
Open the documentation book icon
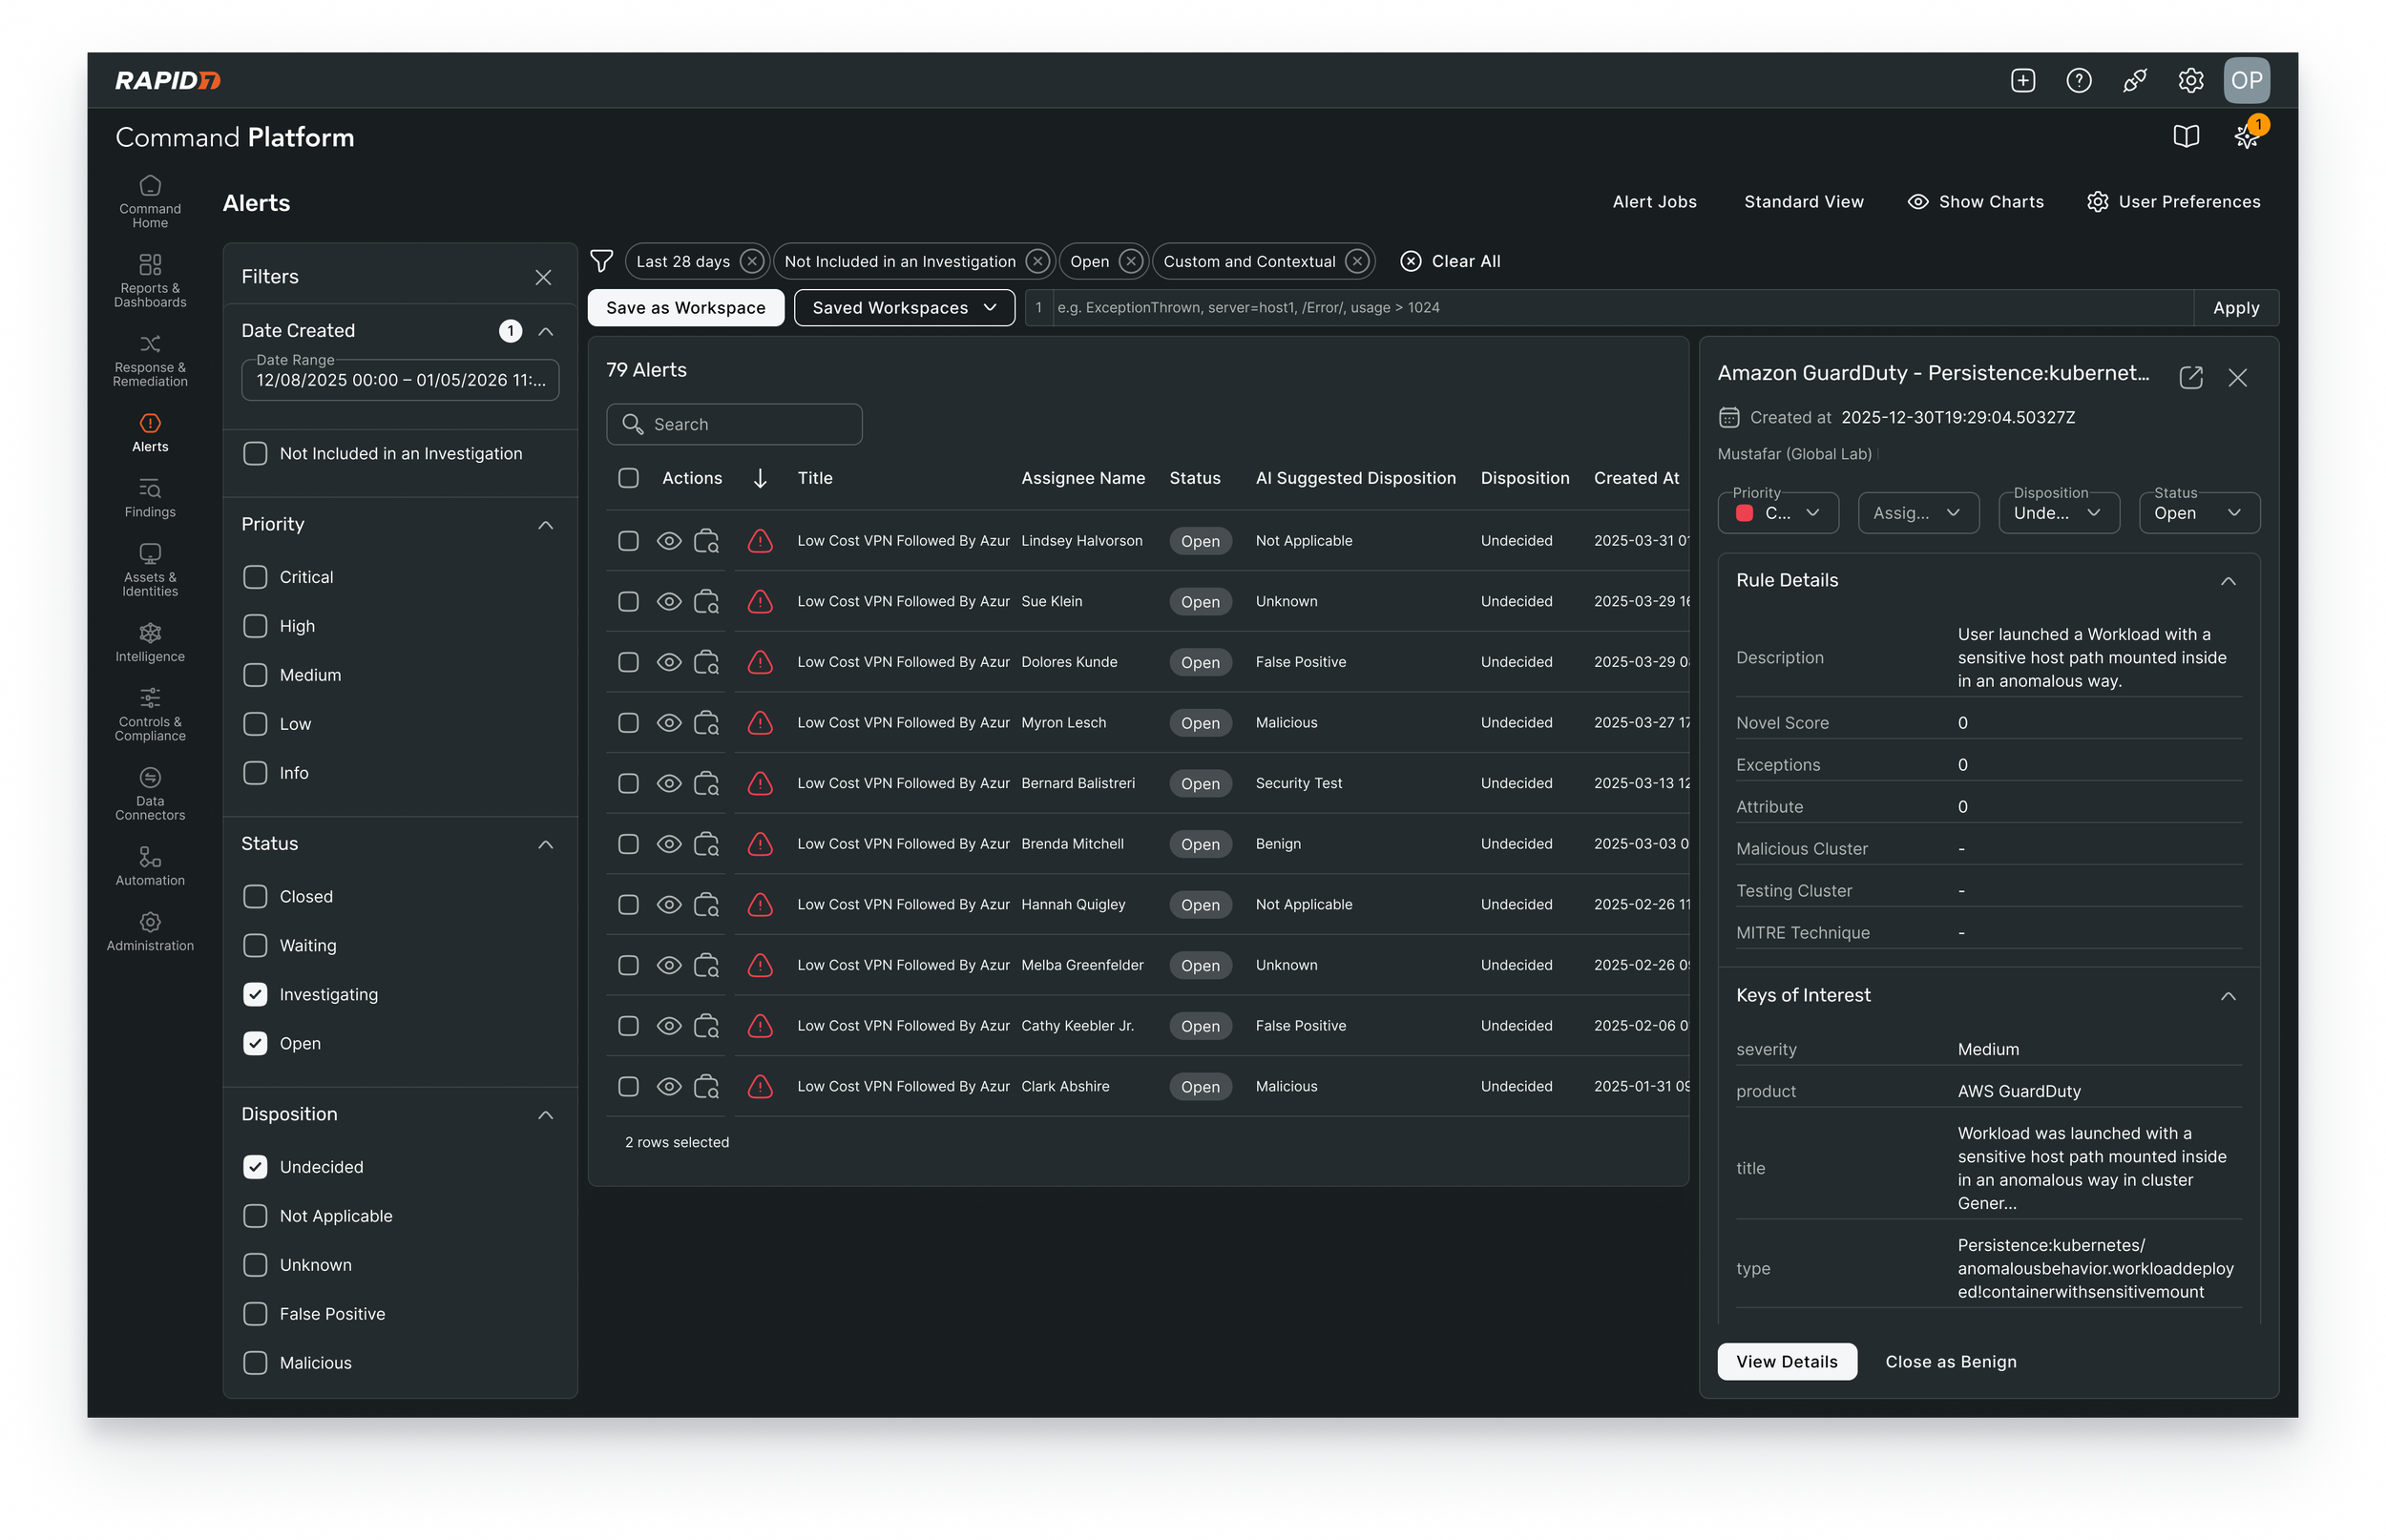(x=2186, y=137)
